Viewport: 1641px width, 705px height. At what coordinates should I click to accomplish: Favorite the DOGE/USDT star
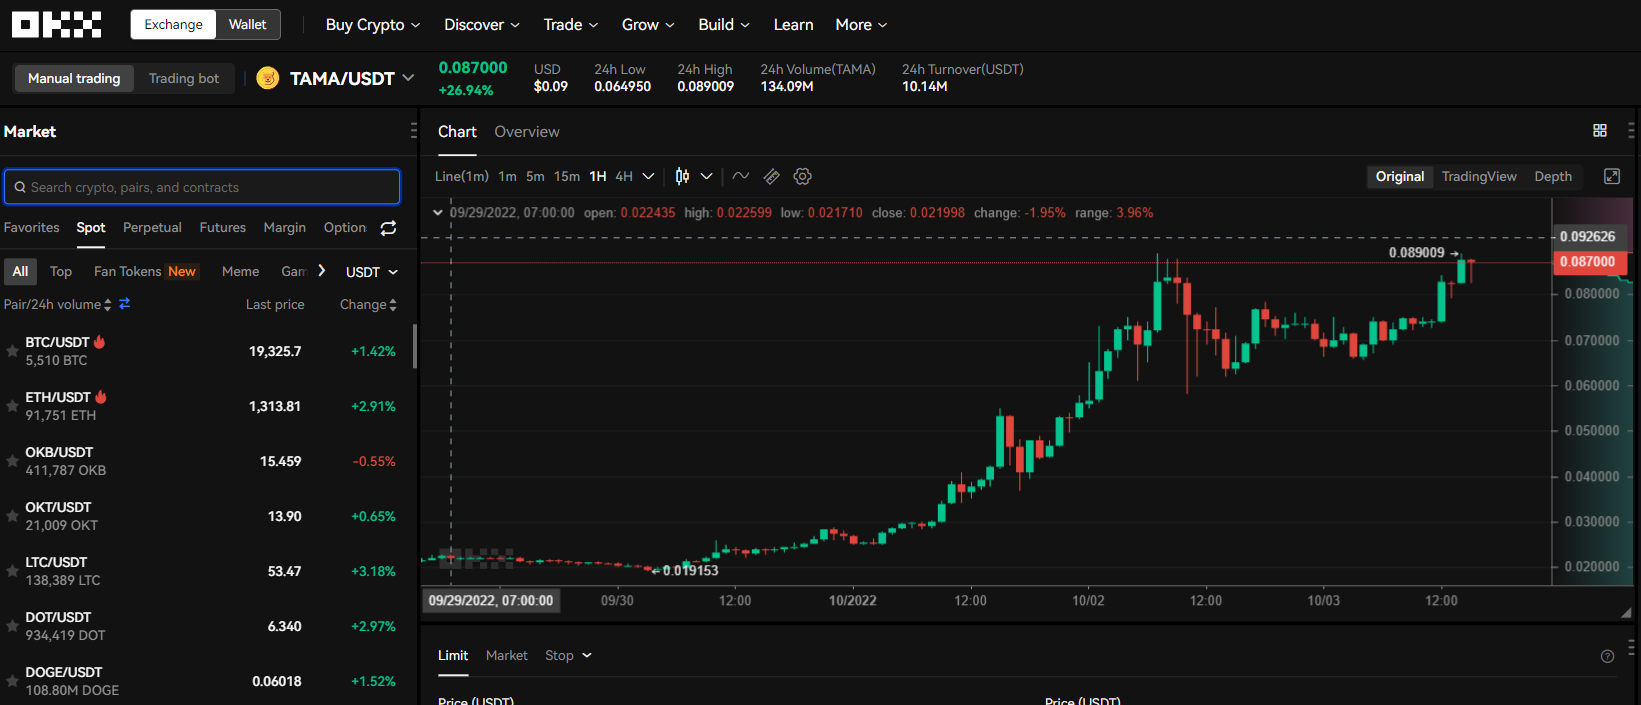[x=12, y=681]
